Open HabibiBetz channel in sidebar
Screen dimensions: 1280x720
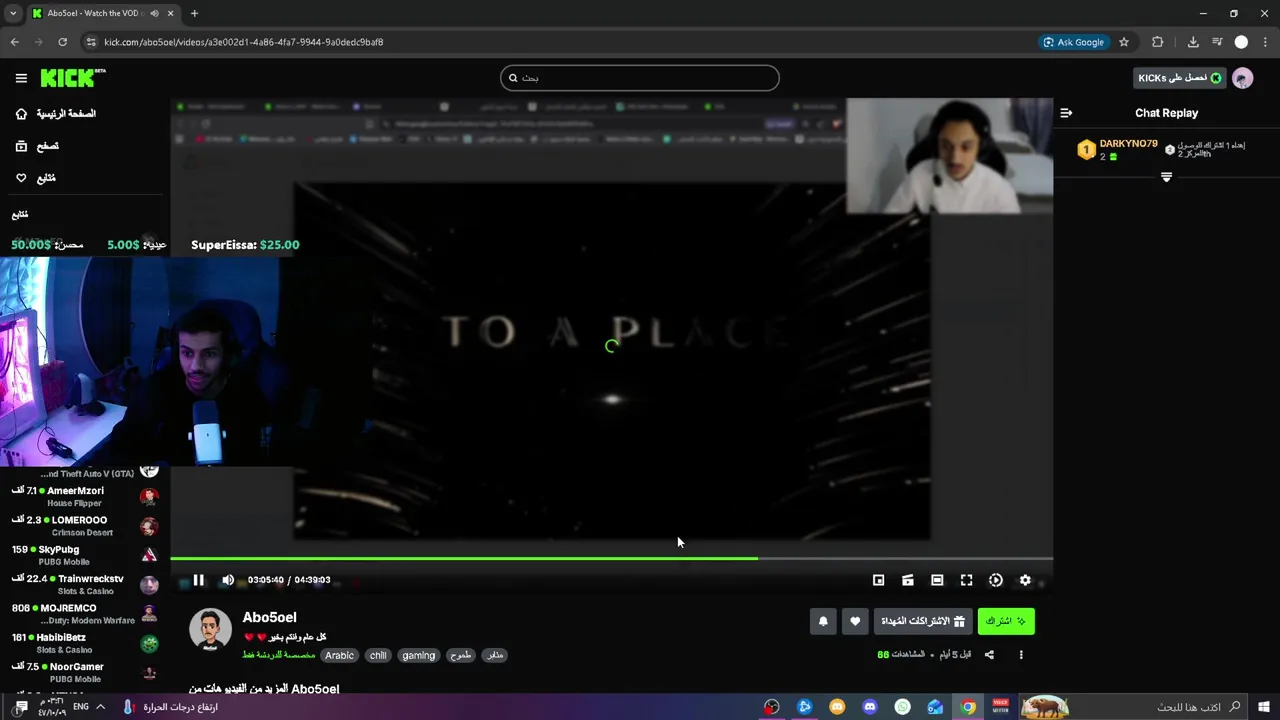[x=85, y=643]
